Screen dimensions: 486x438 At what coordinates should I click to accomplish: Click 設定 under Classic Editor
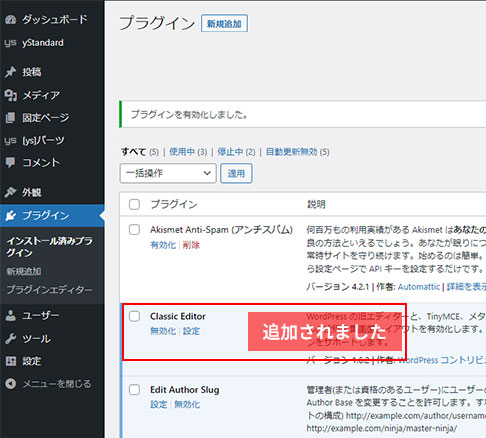tap(191, 331)
